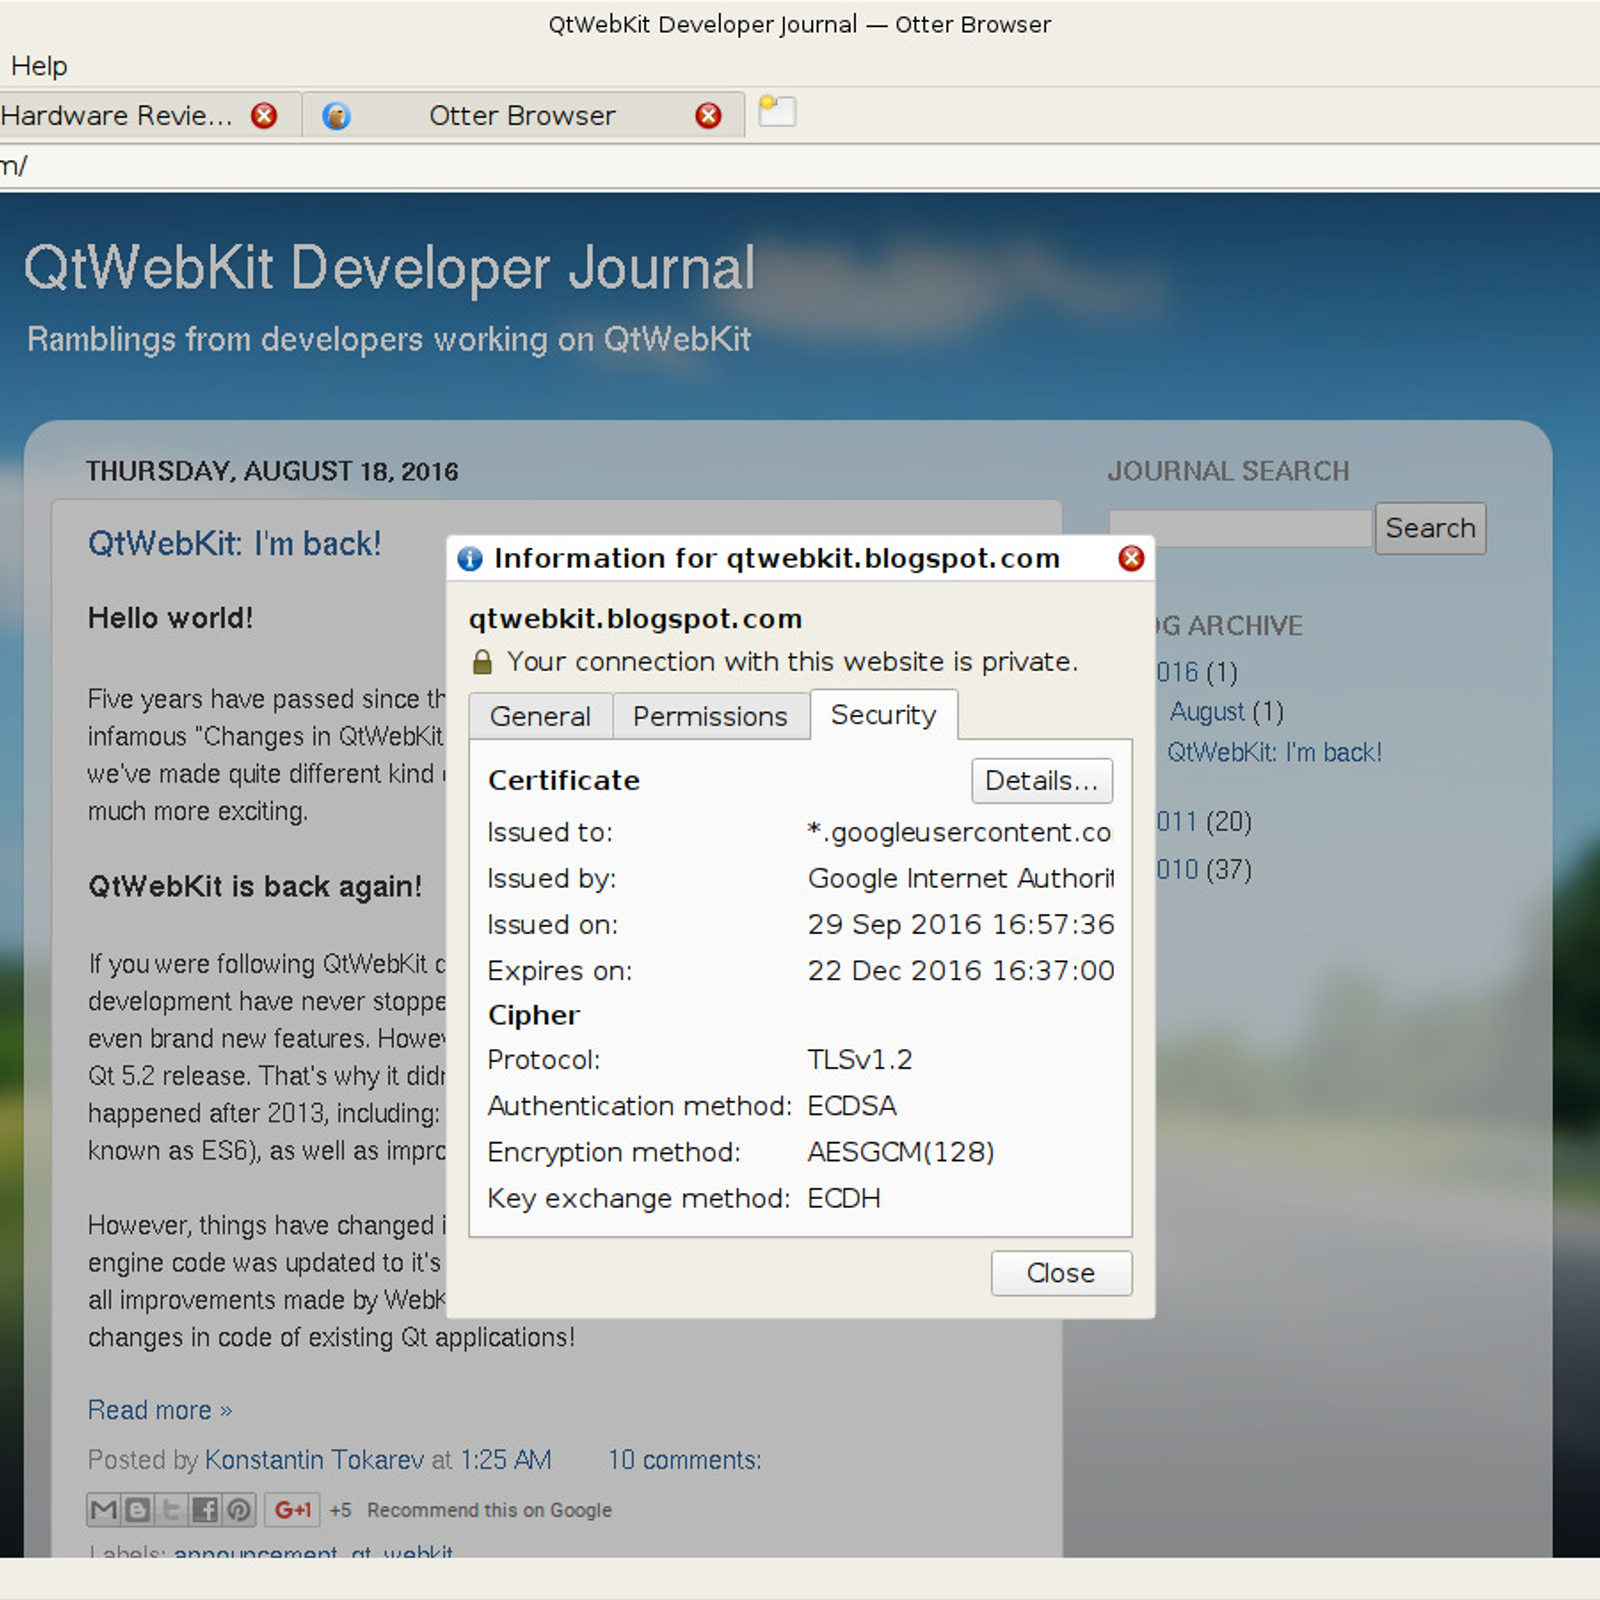Viewport: 1600px width, 1600px height.
Task: Share post to Twitter
Action: tap(171, 1509)
